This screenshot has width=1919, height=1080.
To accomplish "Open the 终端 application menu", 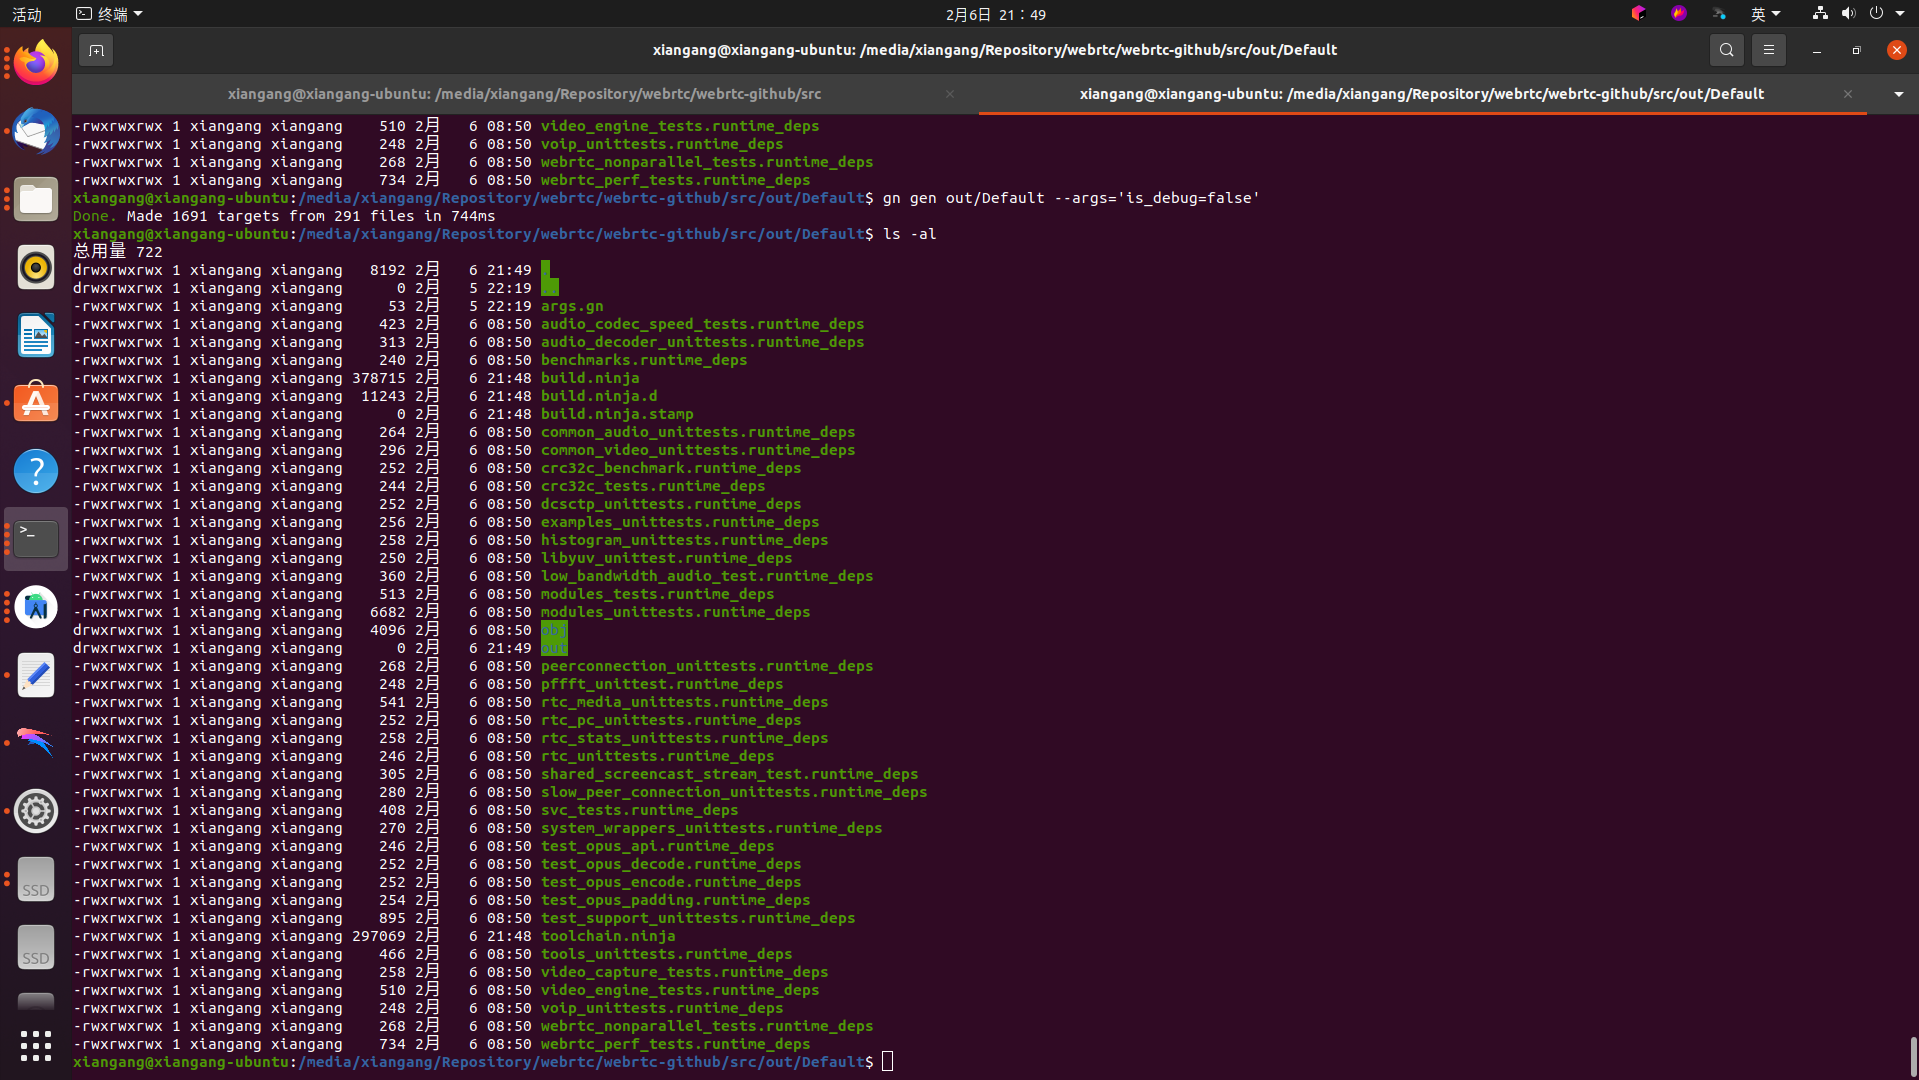I will coord(109,14).
